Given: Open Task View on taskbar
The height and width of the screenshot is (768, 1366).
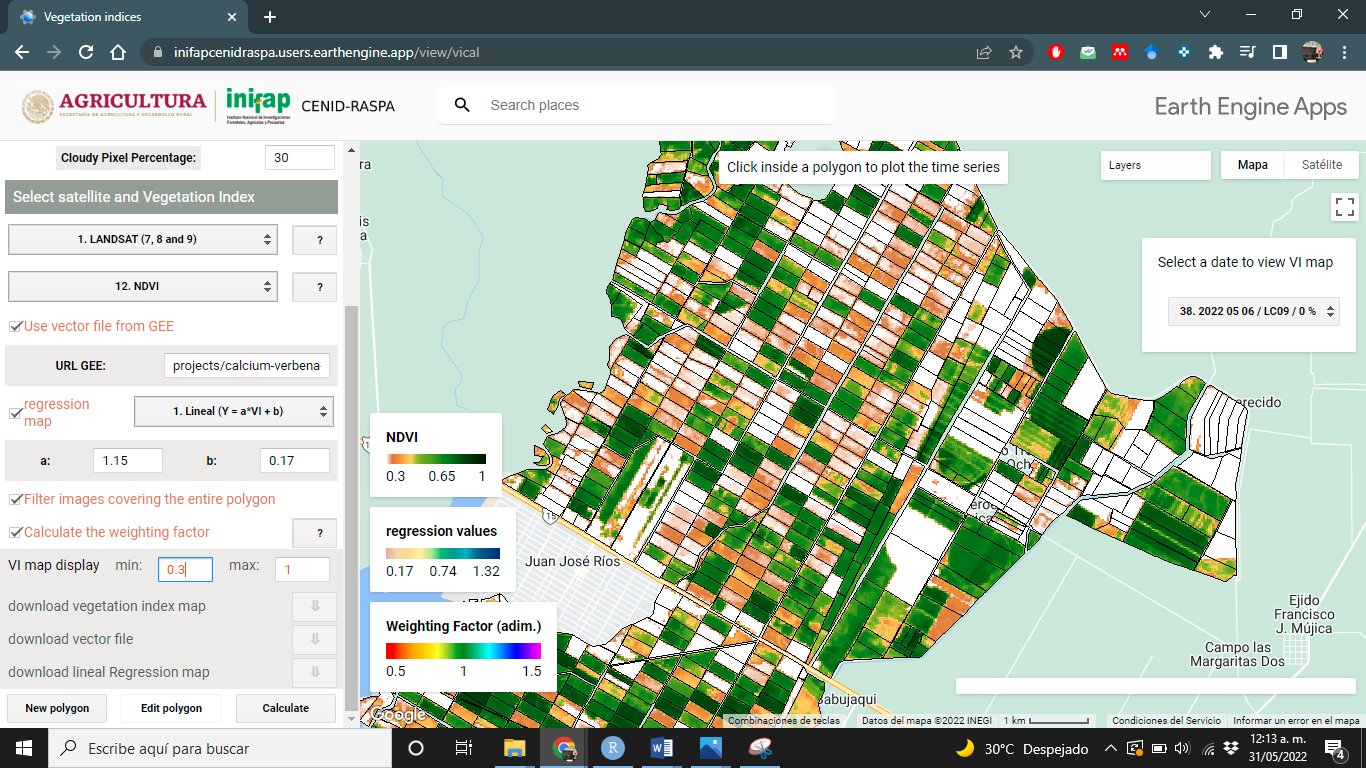Looking at the screenshot, I should point(464,748).
